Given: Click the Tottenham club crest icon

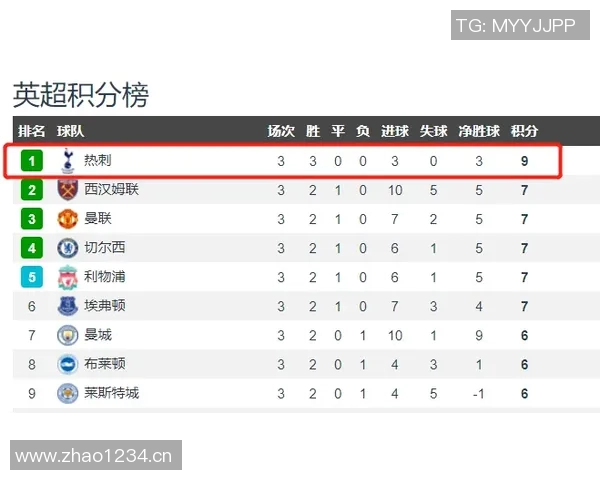Looking at the screenshot, I should tap(67, 161).
